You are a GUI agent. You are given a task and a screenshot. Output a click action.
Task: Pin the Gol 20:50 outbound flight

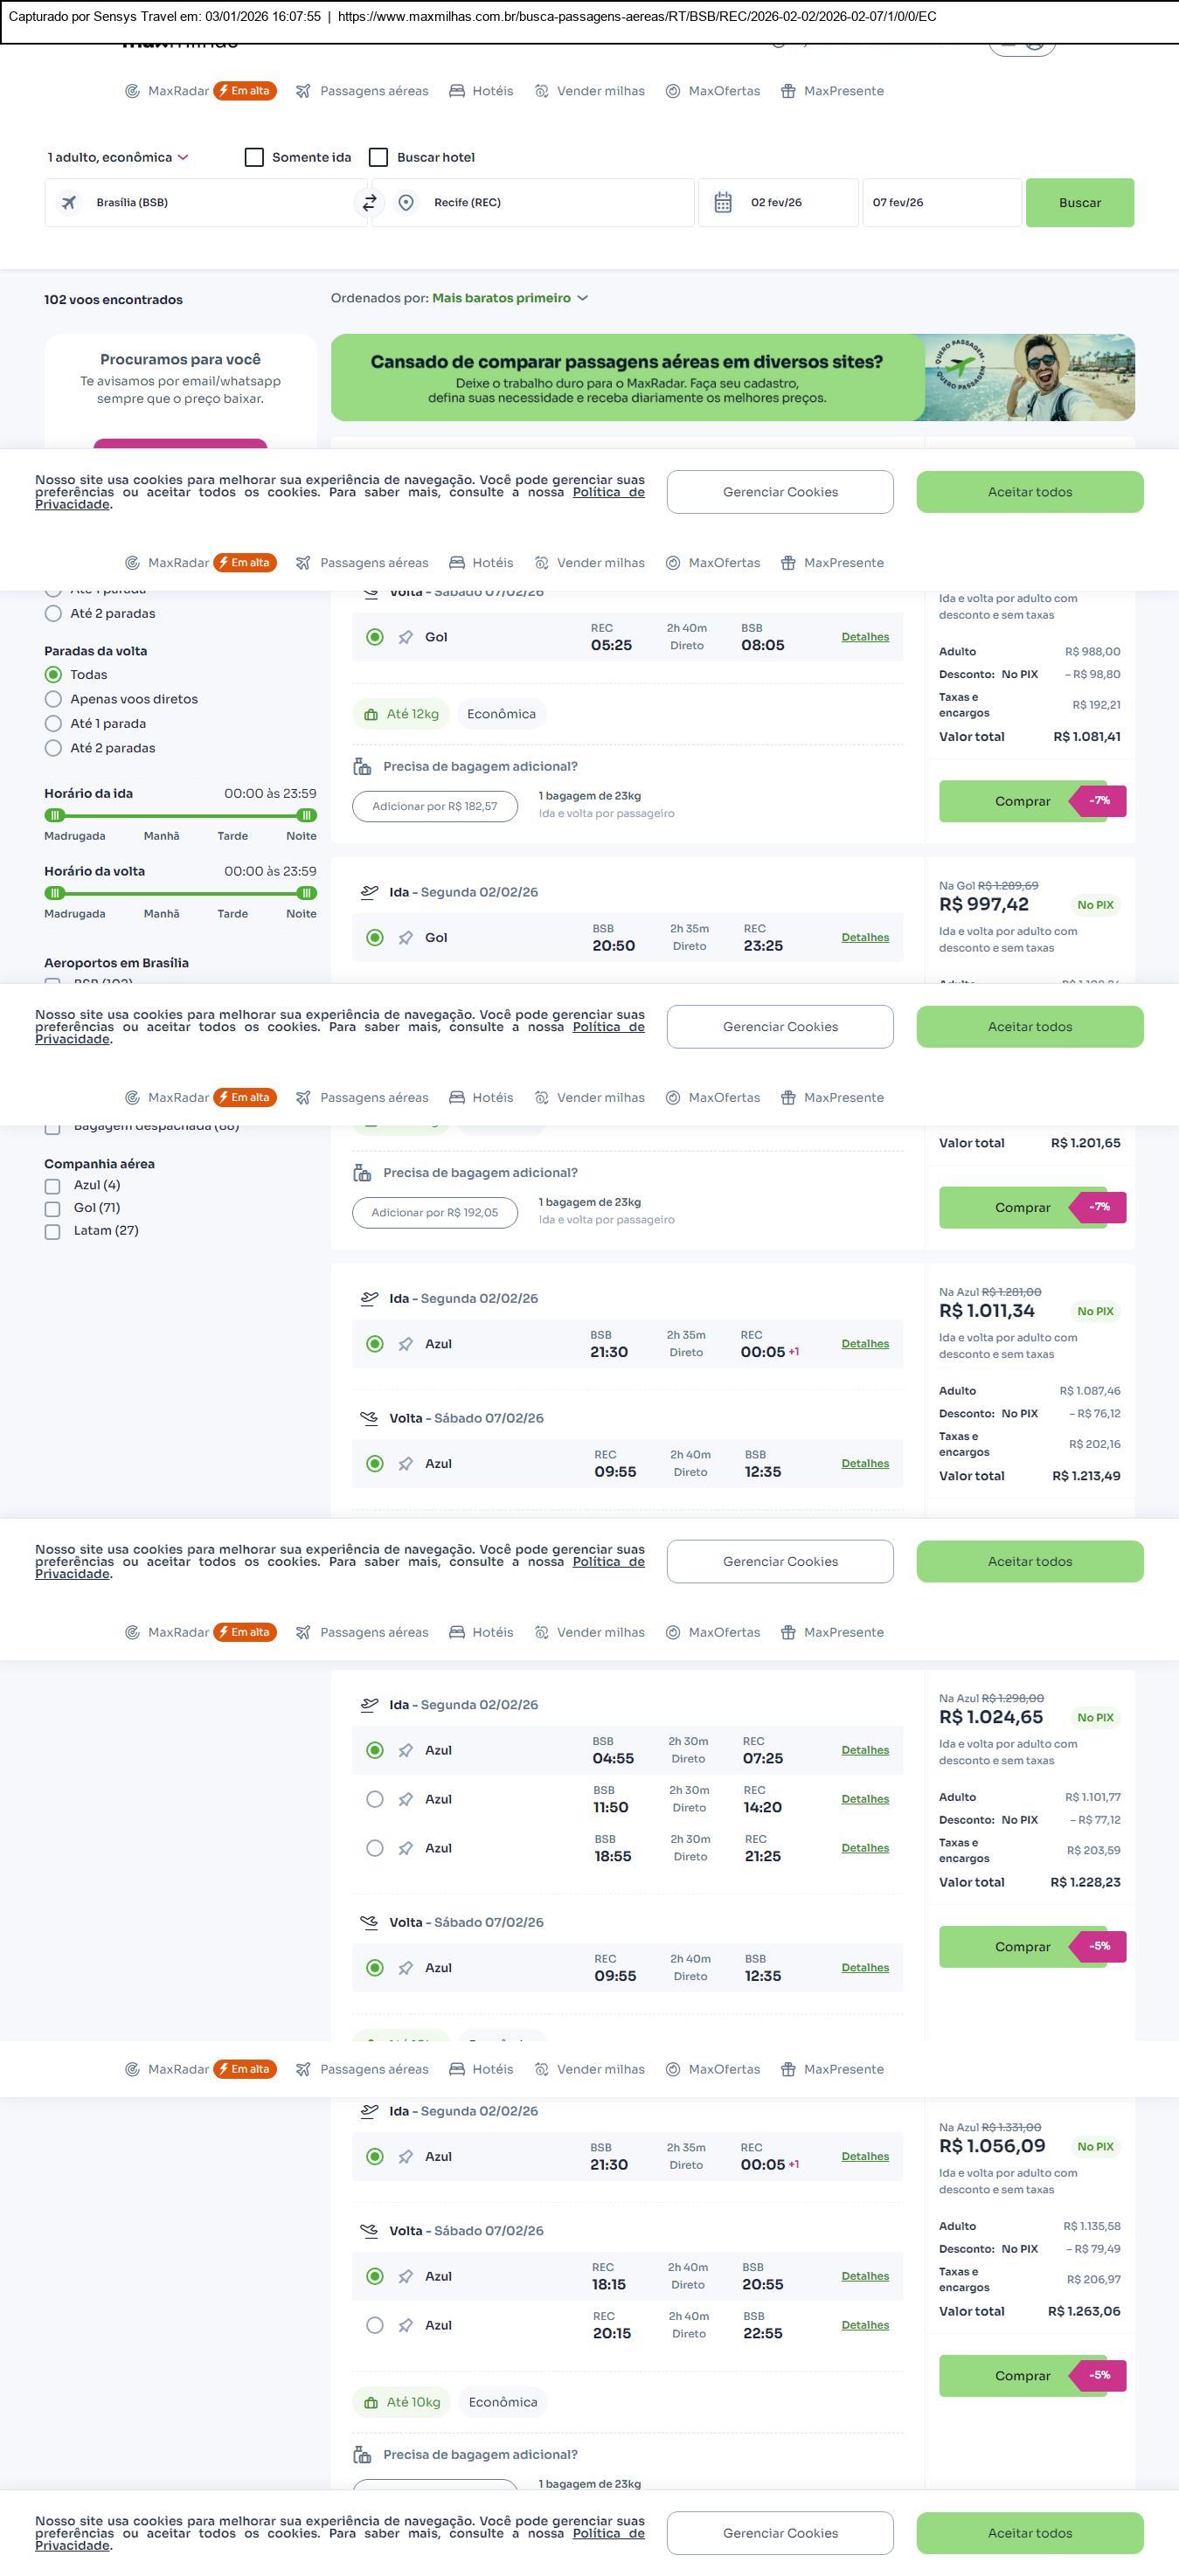tap(405, 938)
